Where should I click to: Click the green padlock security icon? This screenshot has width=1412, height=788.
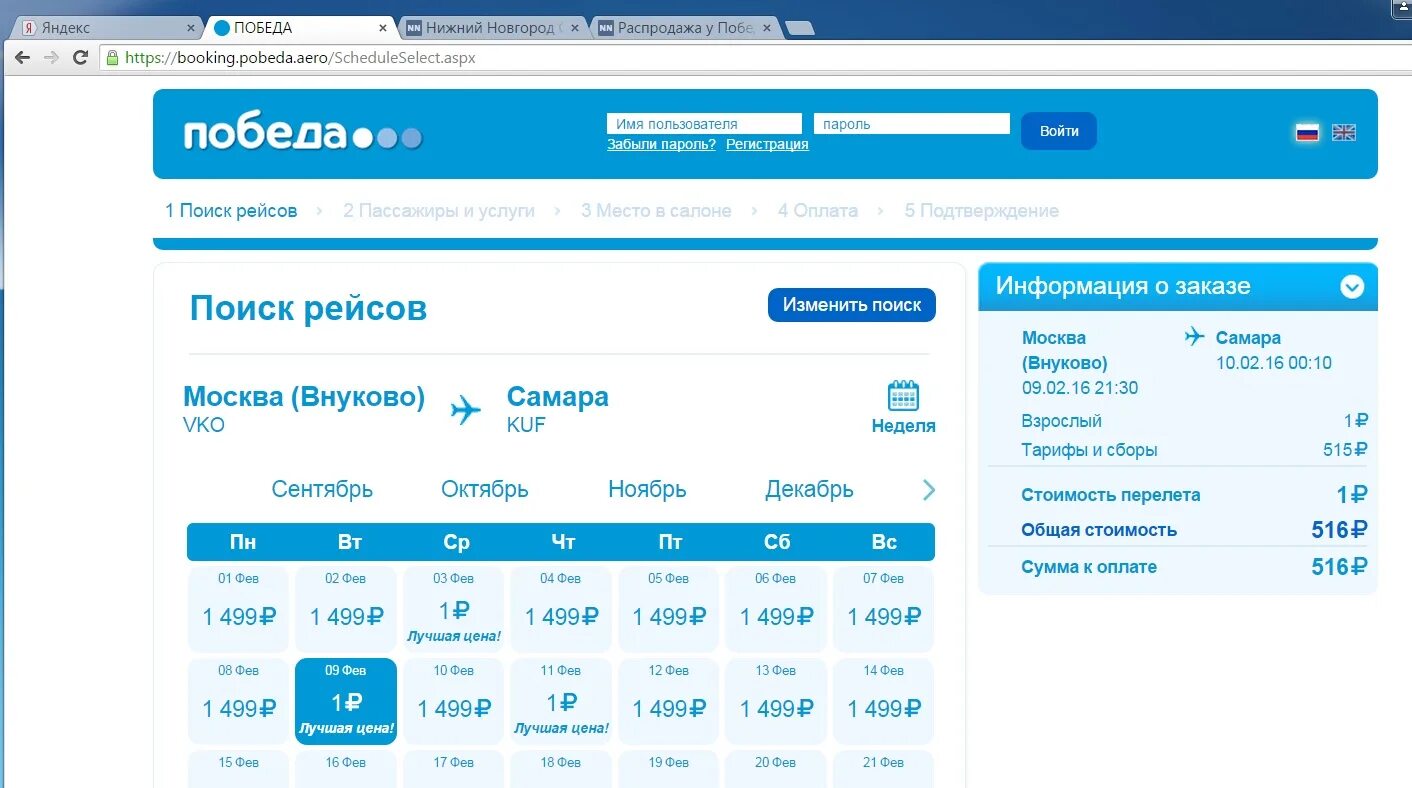point(112,58)
